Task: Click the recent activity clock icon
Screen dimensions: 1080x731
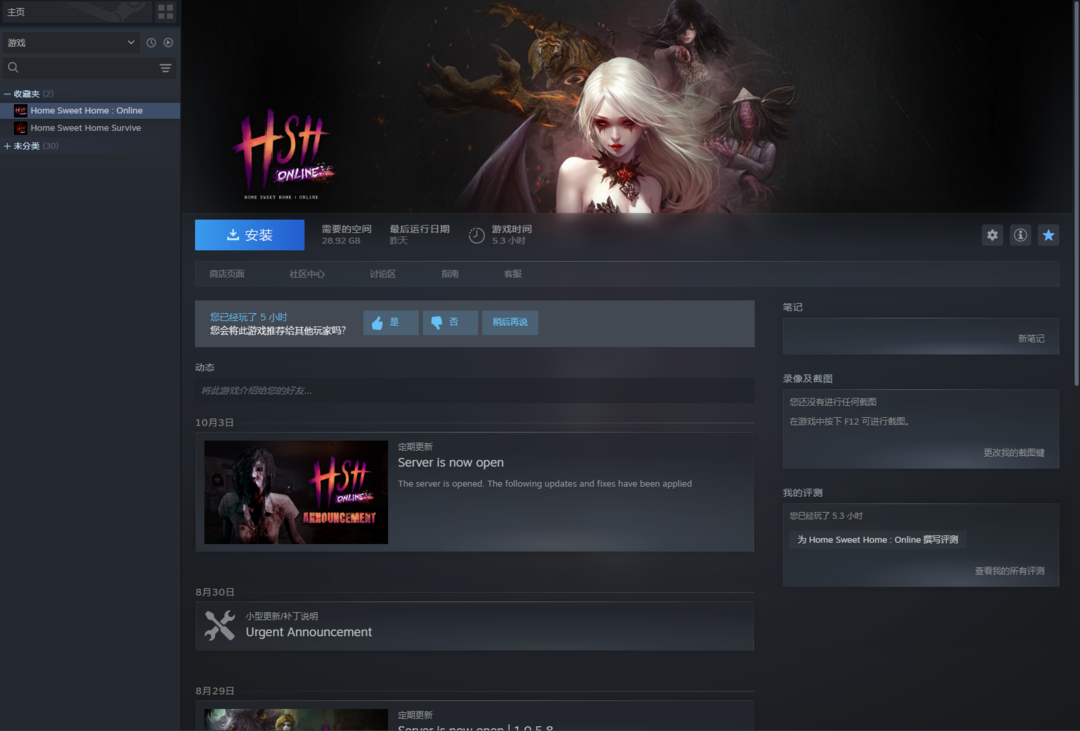Action: click(x=151, y=43)
